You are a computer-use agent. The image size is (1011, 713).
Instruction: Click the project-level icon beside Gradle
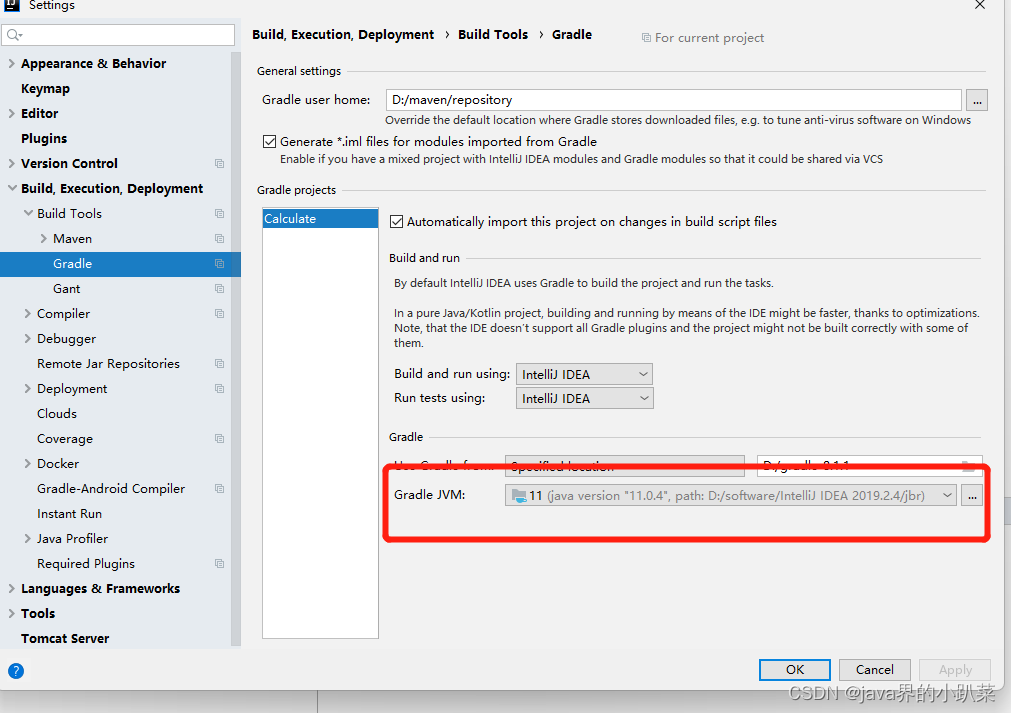point(219,264)
